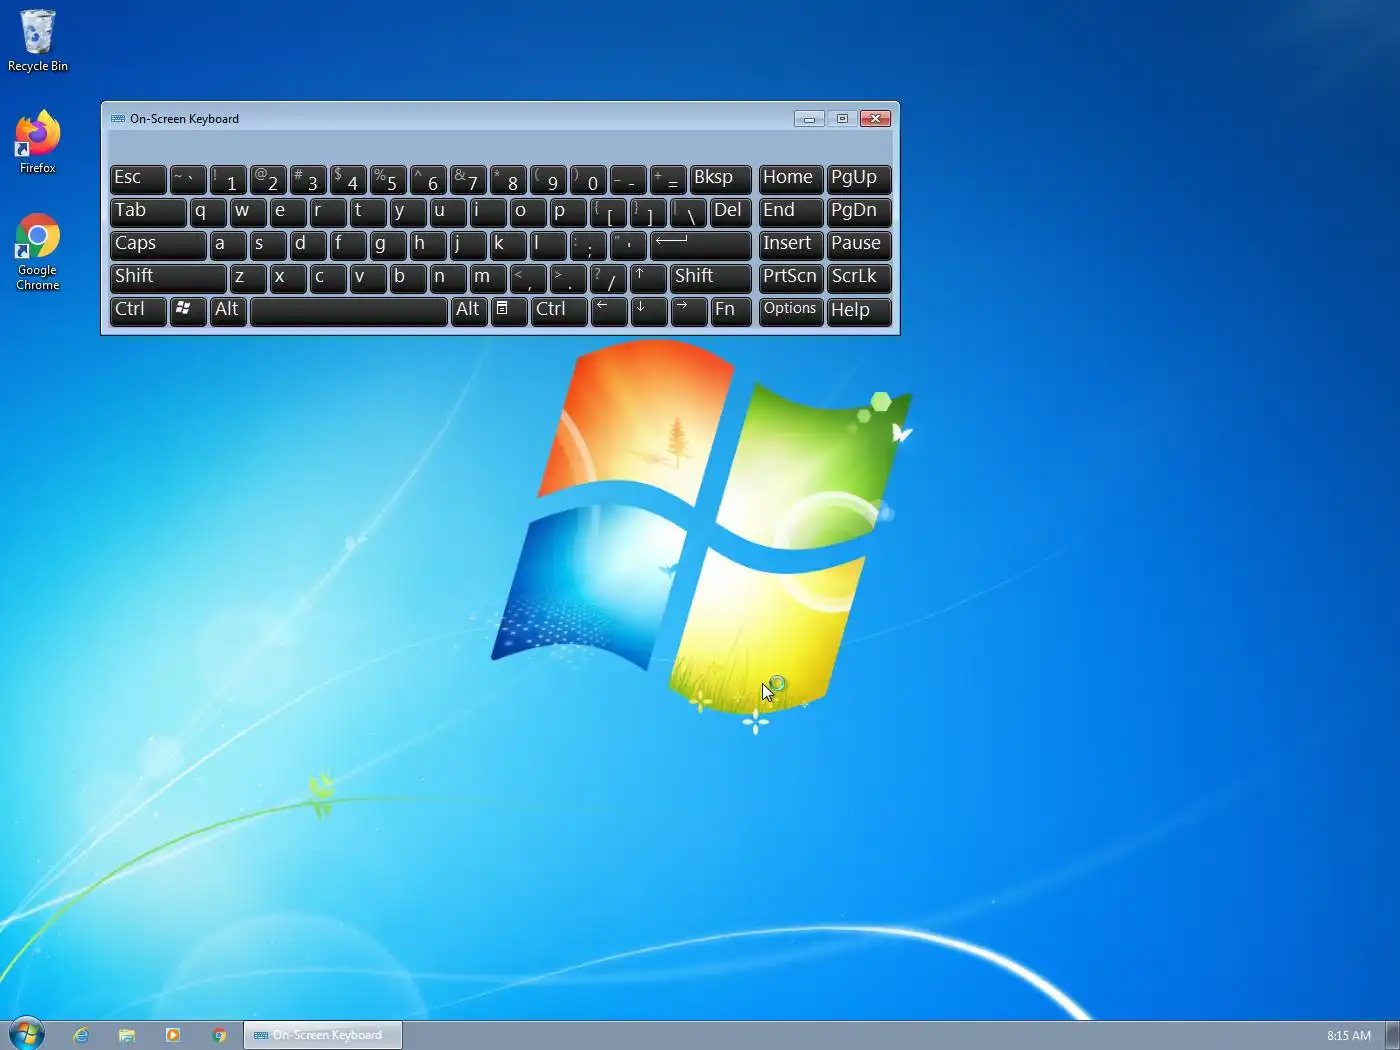Click the context menu key on keyboard
1400x1050 pixels.
coord(509,311)
